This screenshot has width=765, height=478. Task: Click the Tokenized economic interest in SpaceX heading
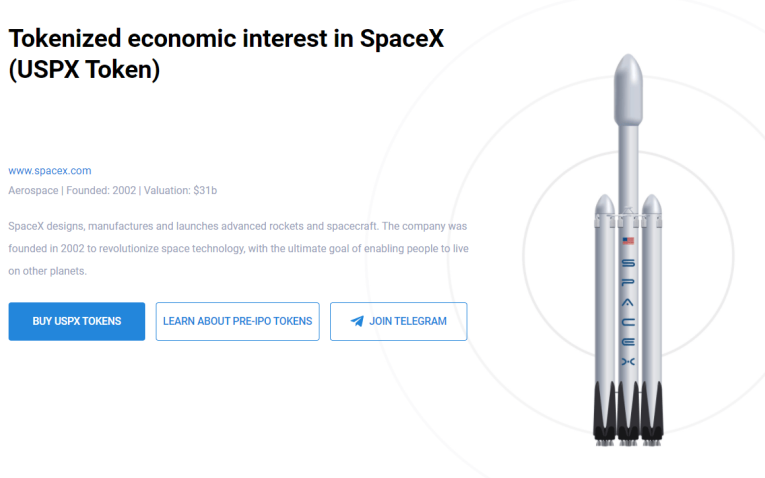click(226, 39)
